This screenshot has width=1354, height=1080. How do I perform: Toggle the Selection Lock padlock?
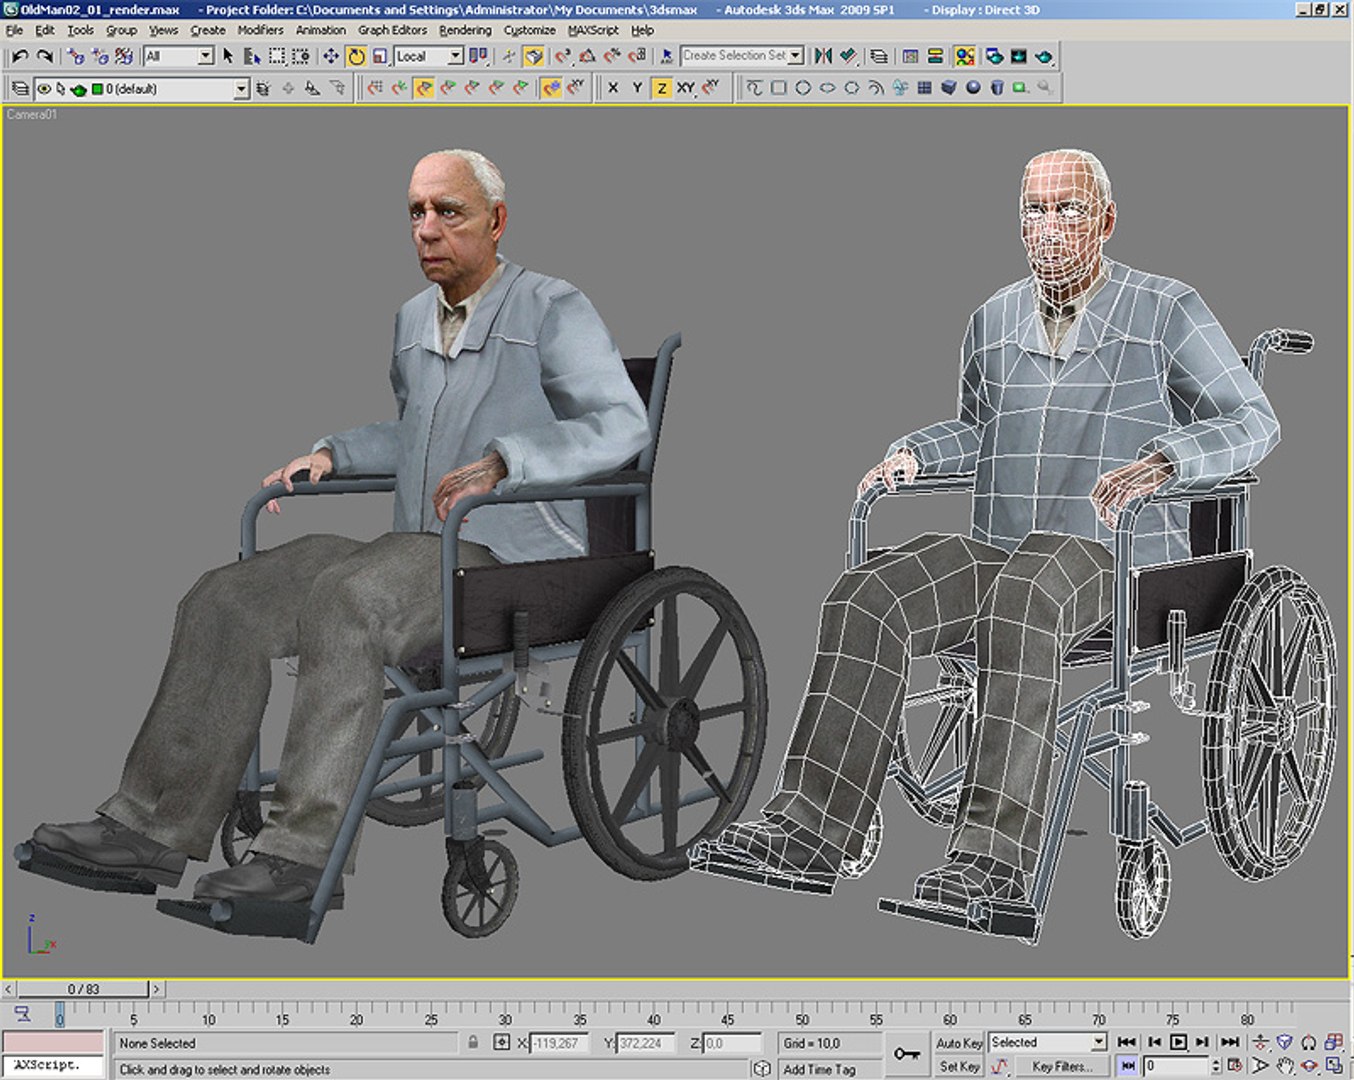point(473,1043)
